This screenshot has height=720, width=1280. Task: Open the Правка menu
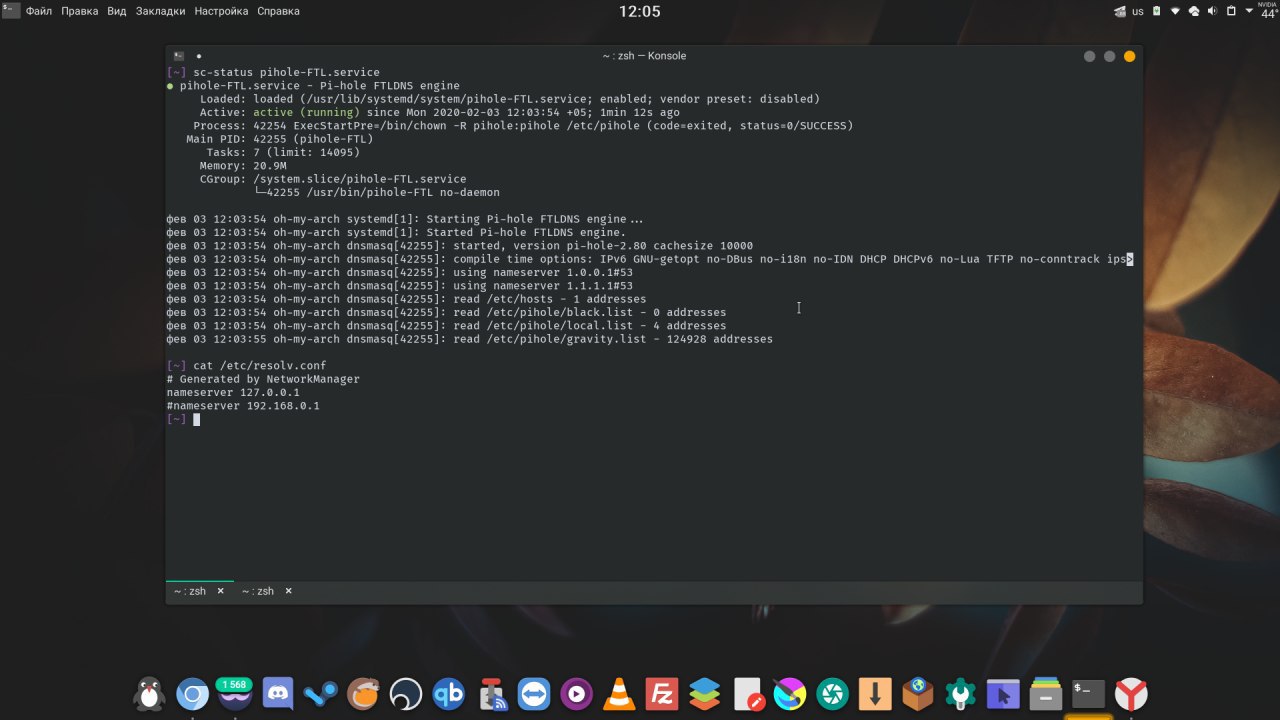tap(79, 11)
